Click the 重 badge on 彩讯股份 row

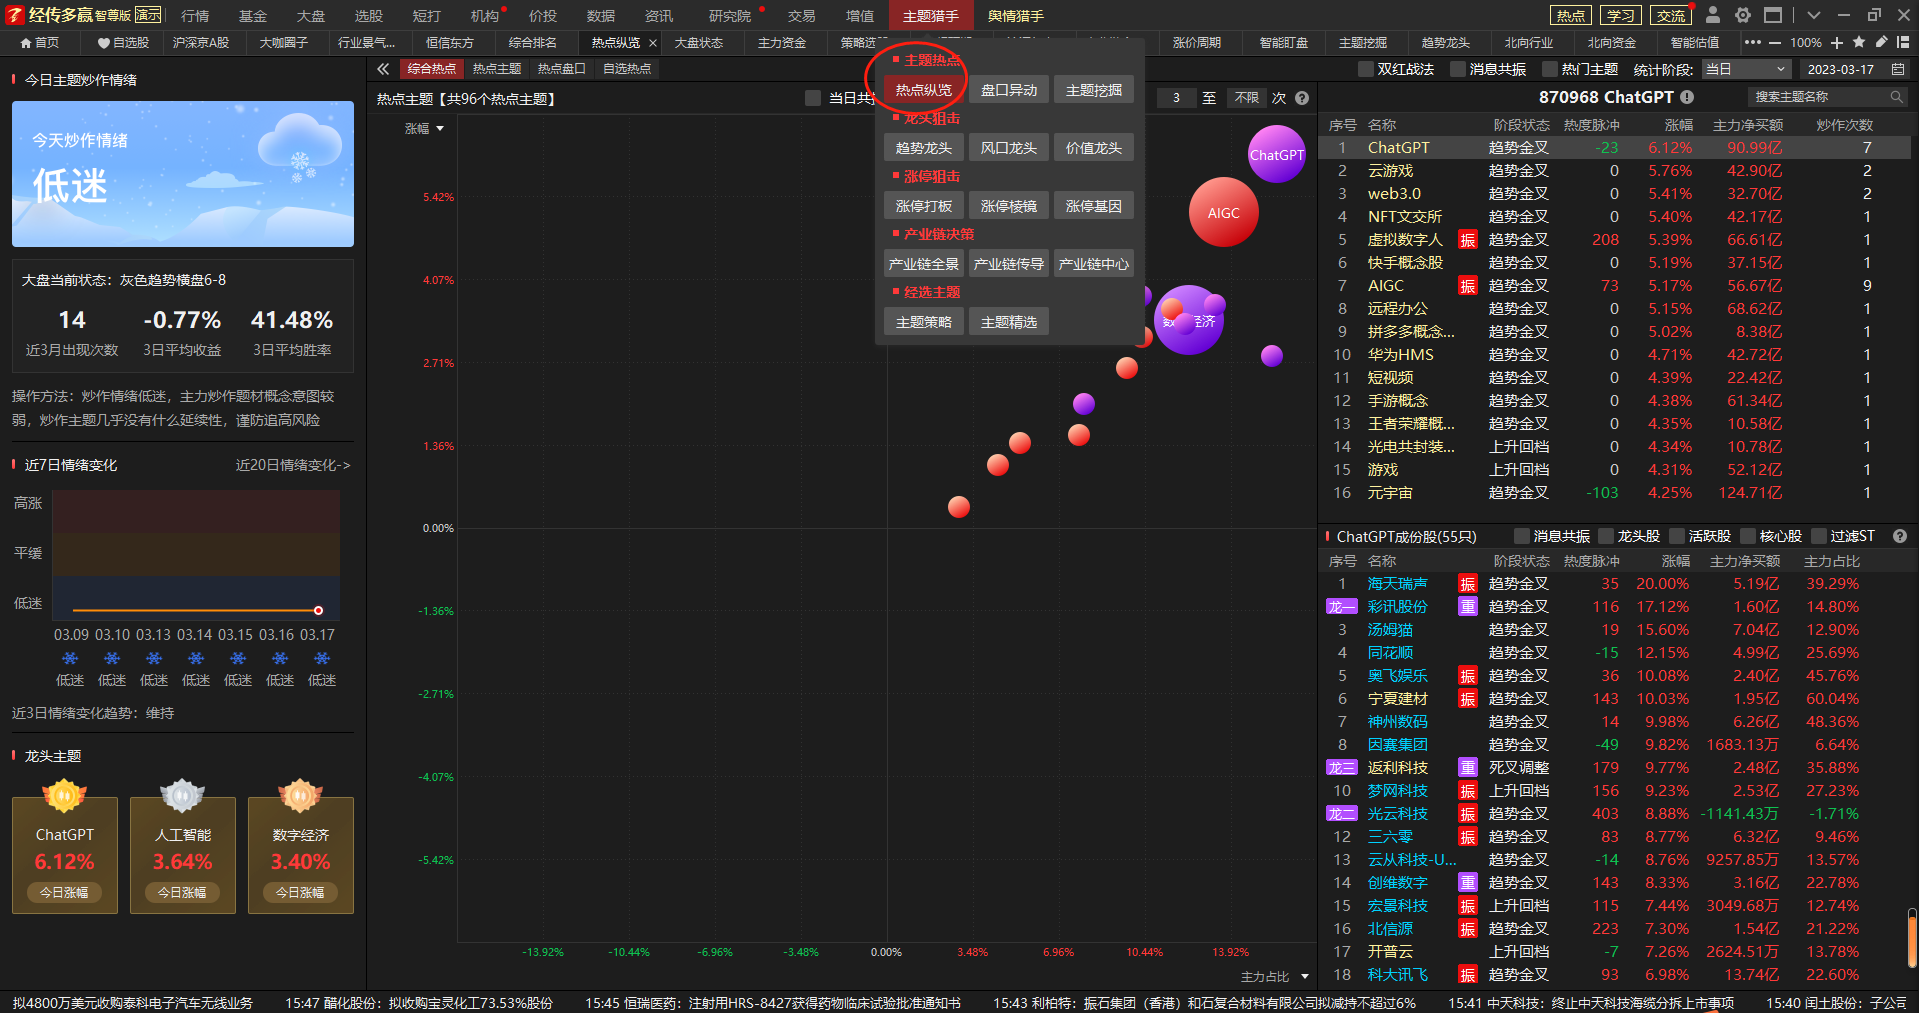point(1467,607)
